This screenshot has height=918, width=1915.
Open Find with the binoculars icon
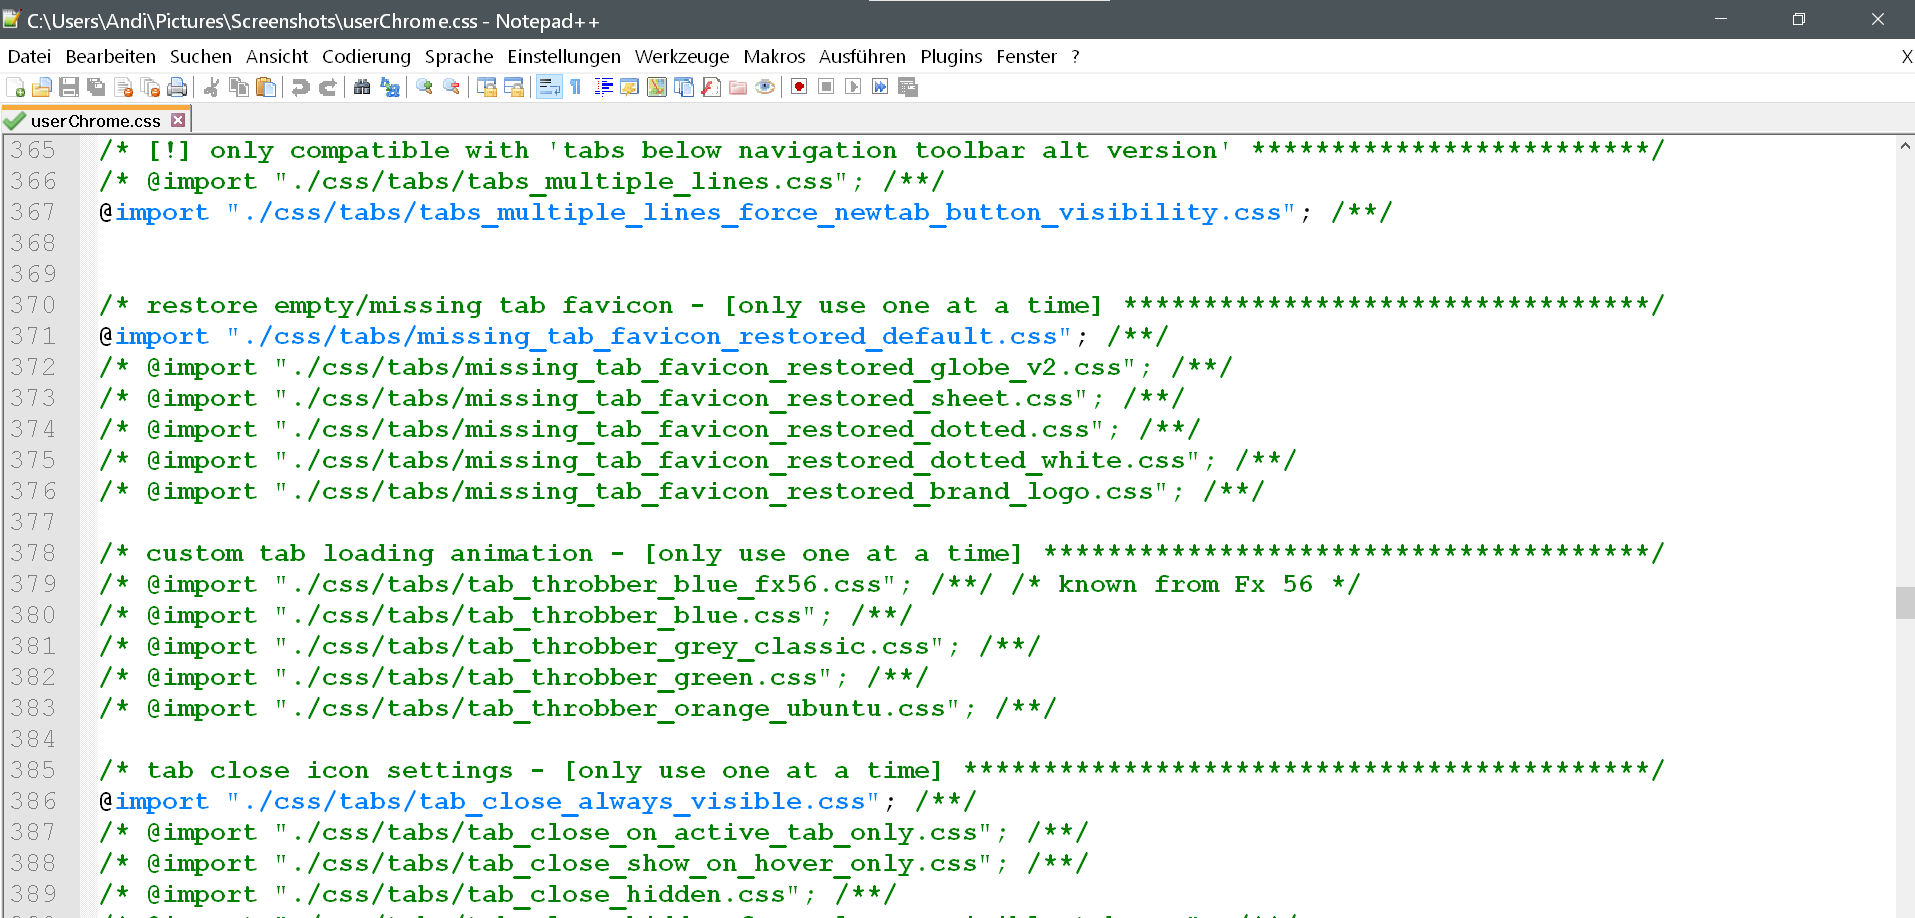[362, 88]
